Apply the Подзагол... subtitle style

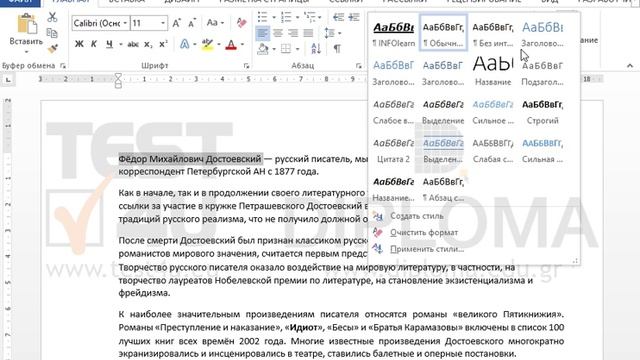point(542,72)
